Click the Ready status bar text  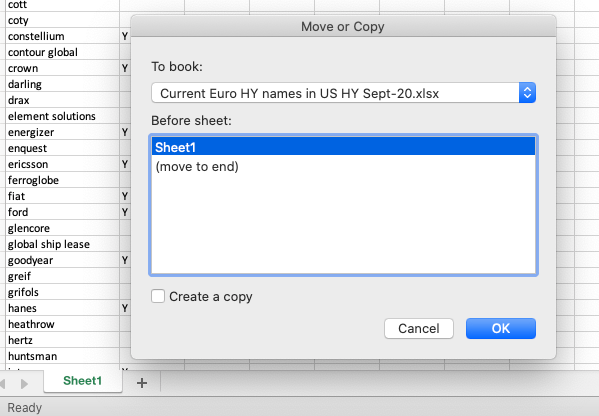click(x=24, y=408)
